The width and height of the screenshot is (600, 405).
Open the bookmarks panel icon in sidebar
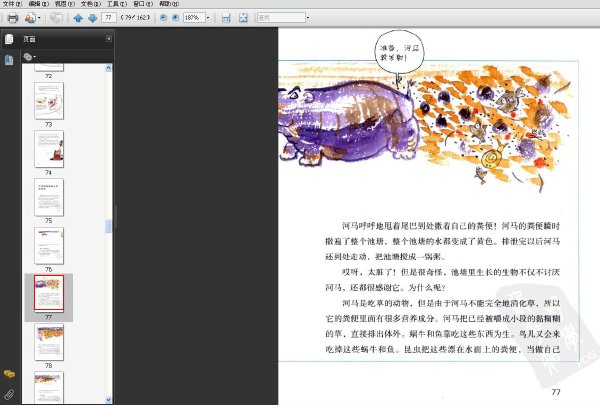pyautogui.click(x=9, y=60)
